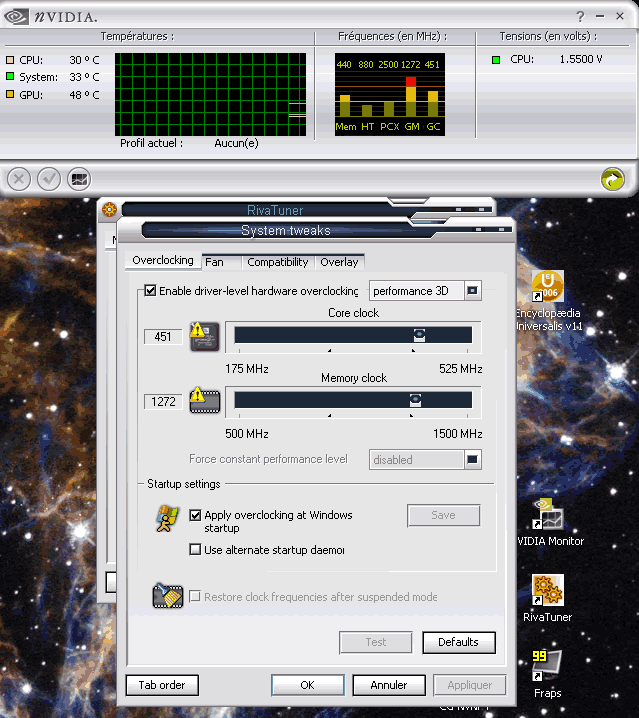Click the round X button in NVIDIA Monitor
639x718 pixels.
coord(19,179)
